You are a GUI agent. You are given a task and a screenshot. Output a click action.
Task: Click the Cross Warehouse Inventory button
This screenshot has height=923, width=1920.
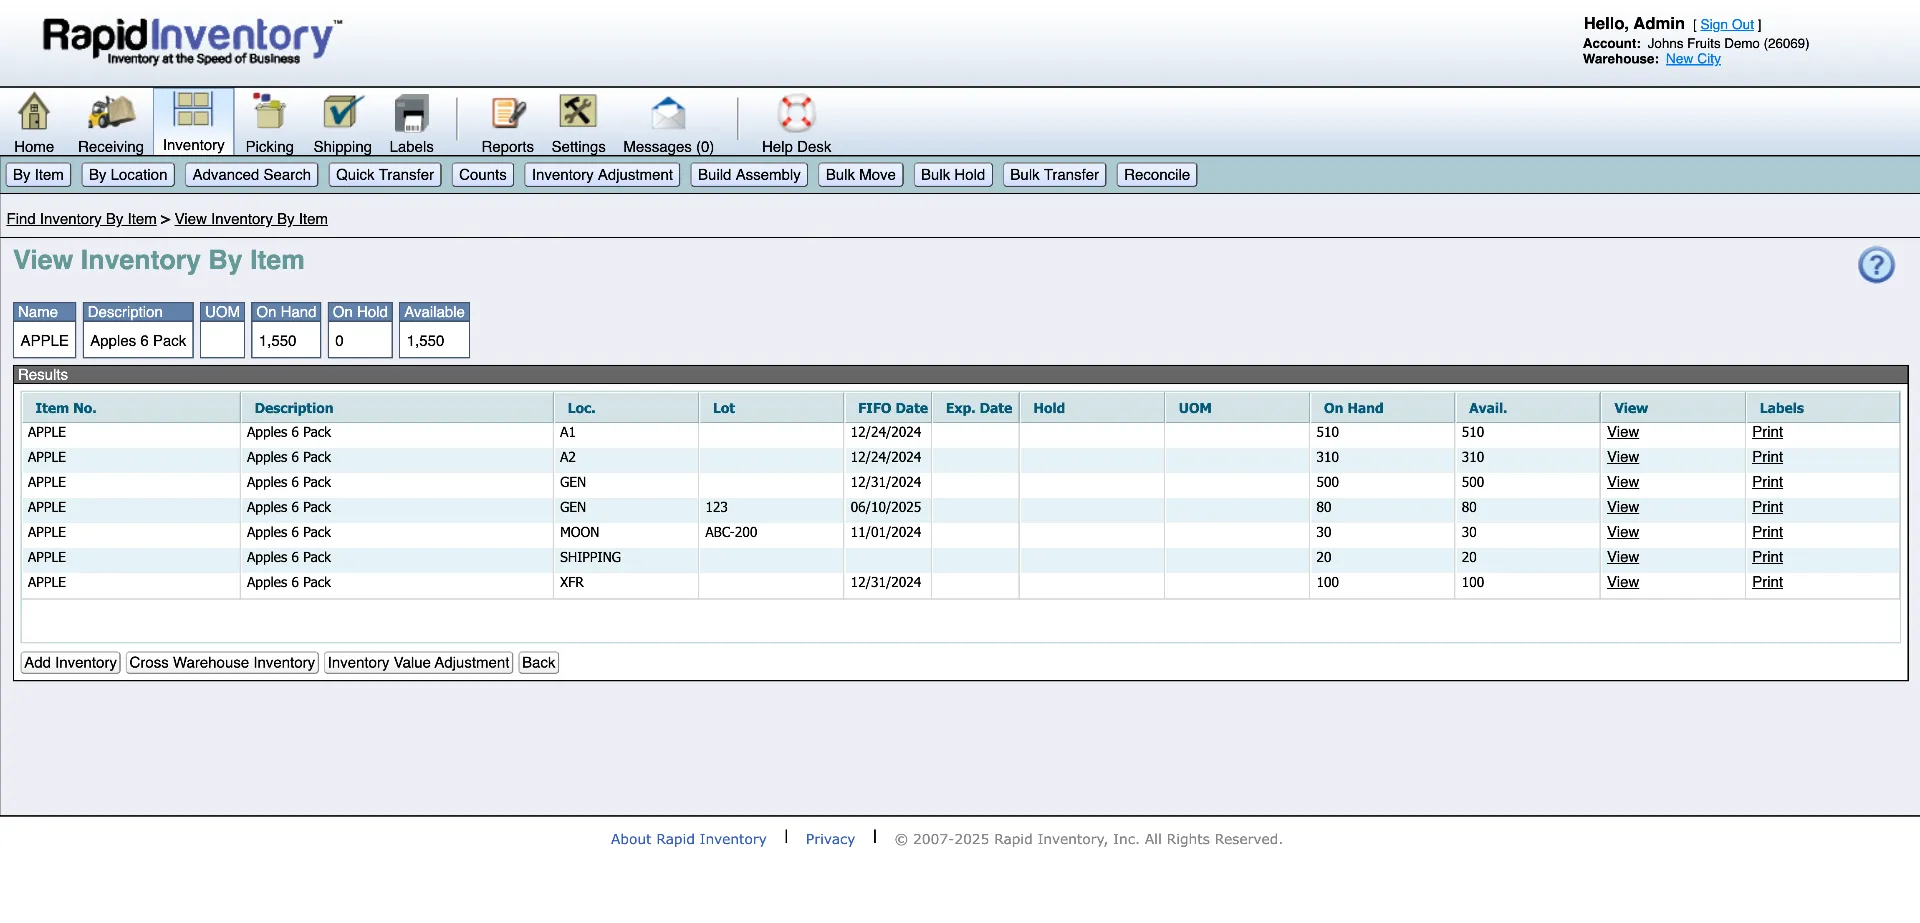pyautogui.click(x=222, y=663)
